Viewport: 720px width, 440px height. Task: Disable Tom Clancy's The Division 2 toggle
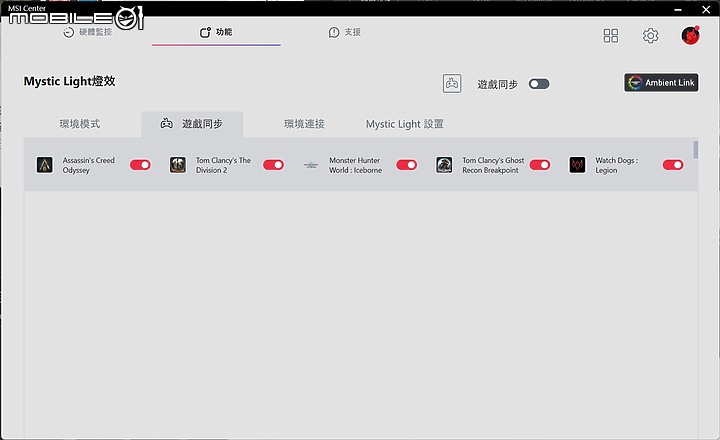click(273, 165)
